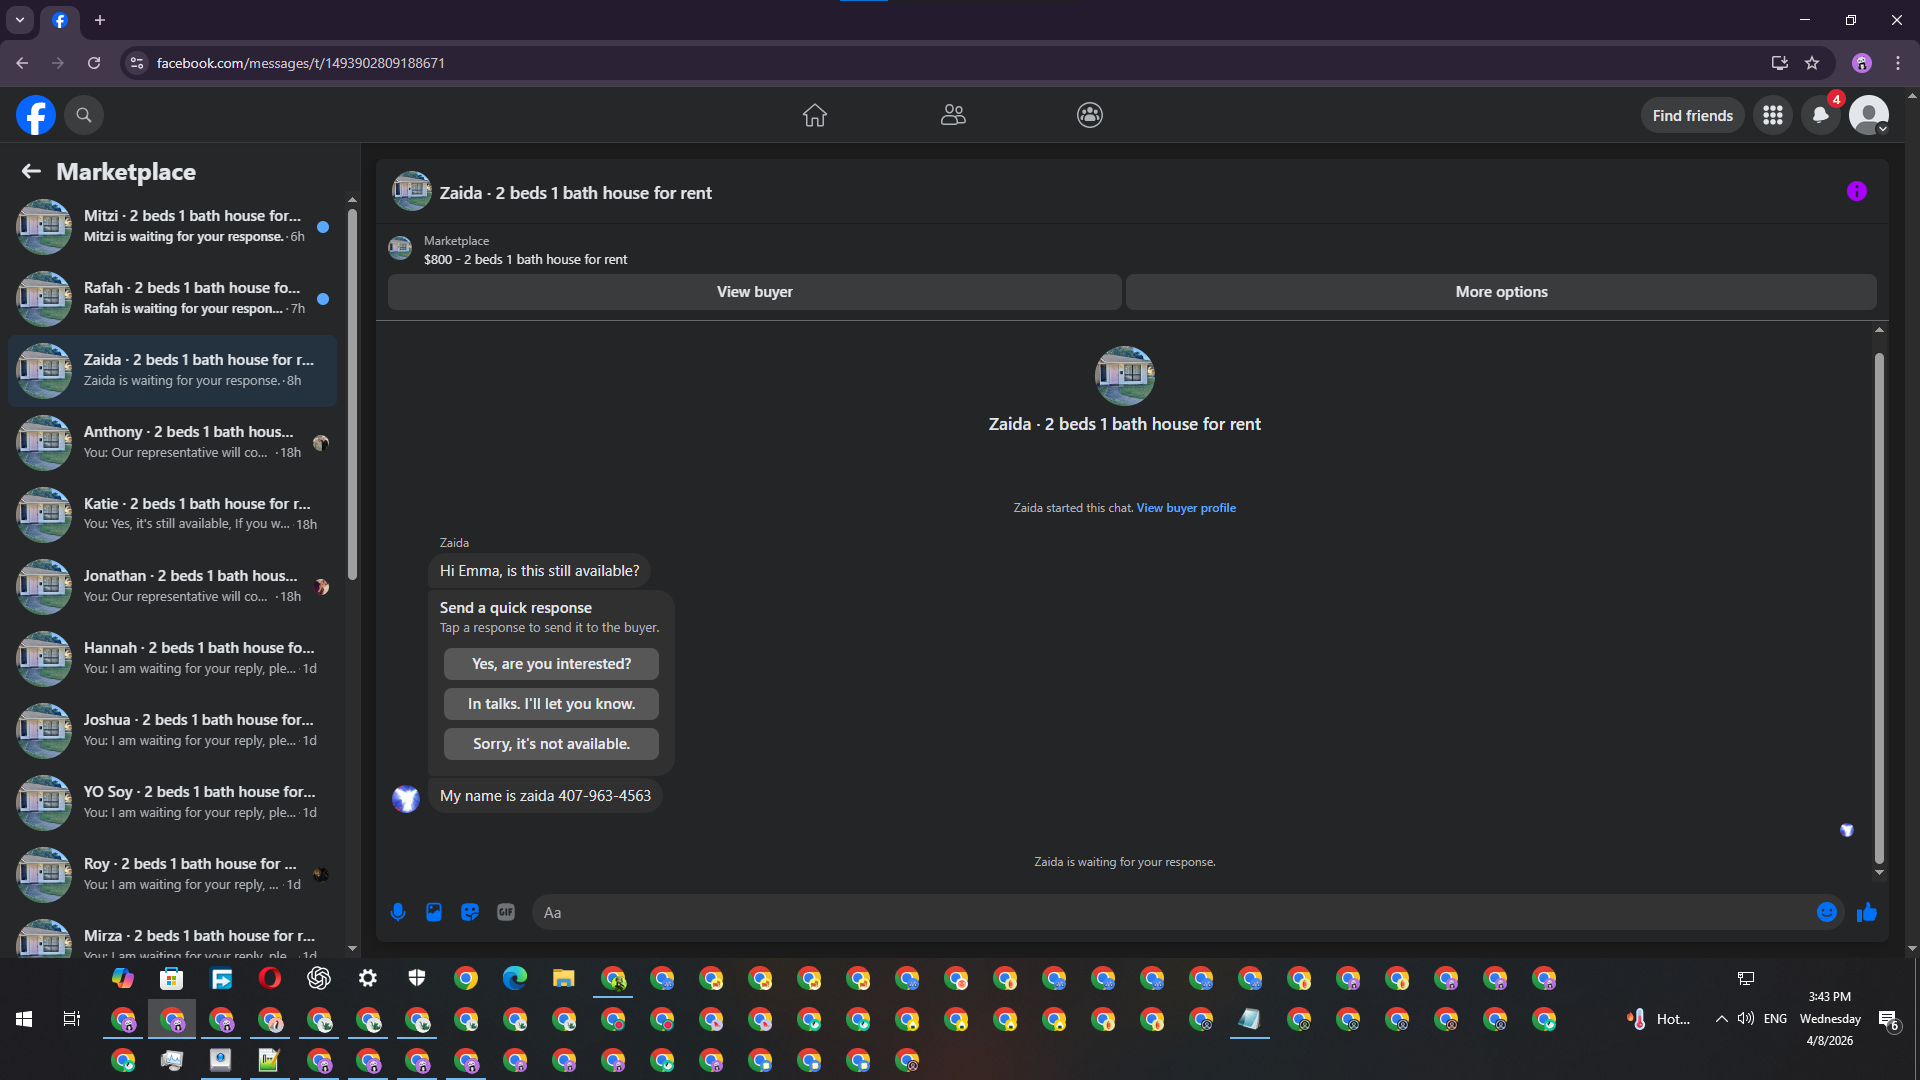Open the emoji picker in message box

(1826, 912)
